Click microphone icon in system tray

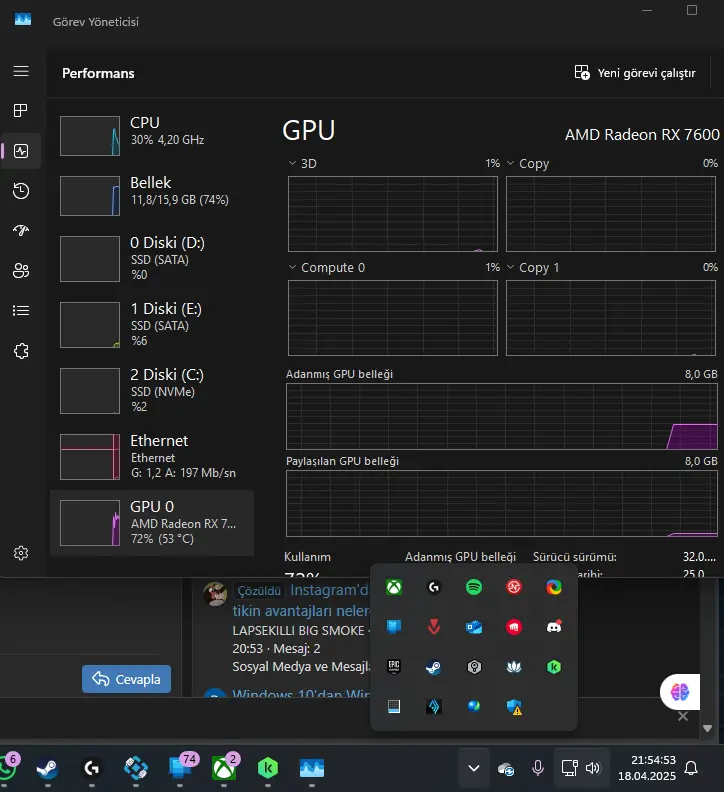(x=538, y=768)
